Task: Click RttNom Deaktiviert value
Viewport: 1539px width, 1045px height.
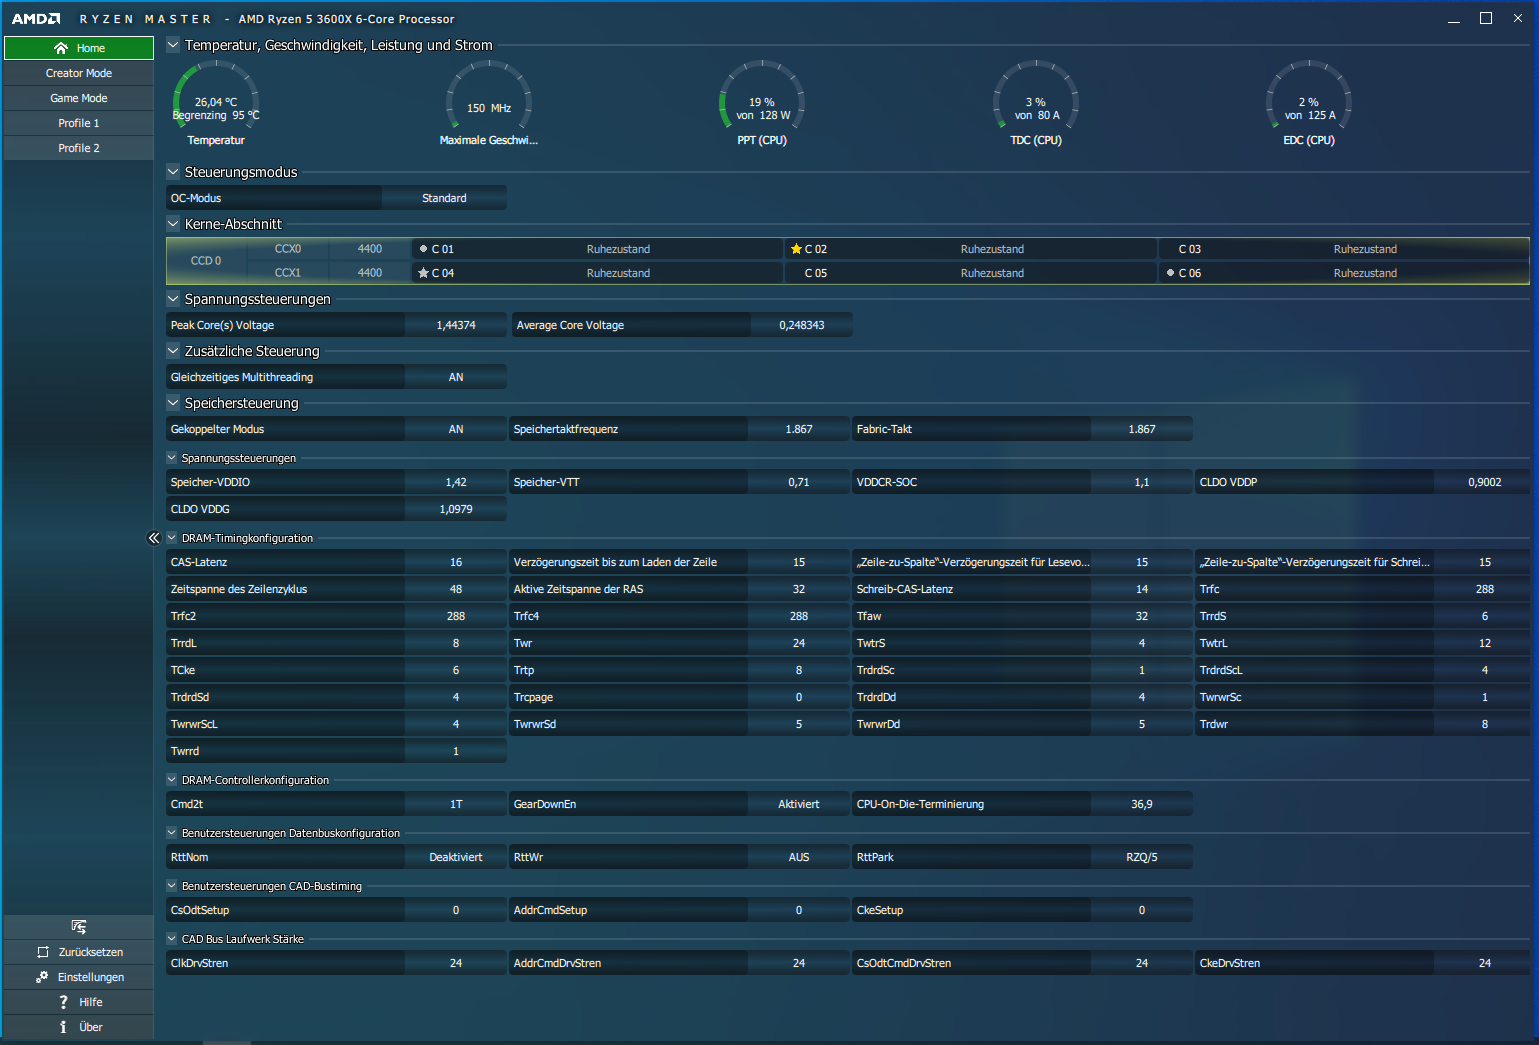Action: 456,857
